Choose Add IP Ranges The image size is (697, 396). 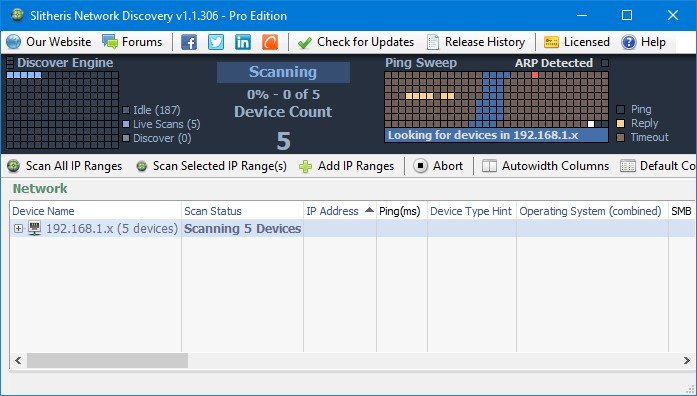(356, 166)
